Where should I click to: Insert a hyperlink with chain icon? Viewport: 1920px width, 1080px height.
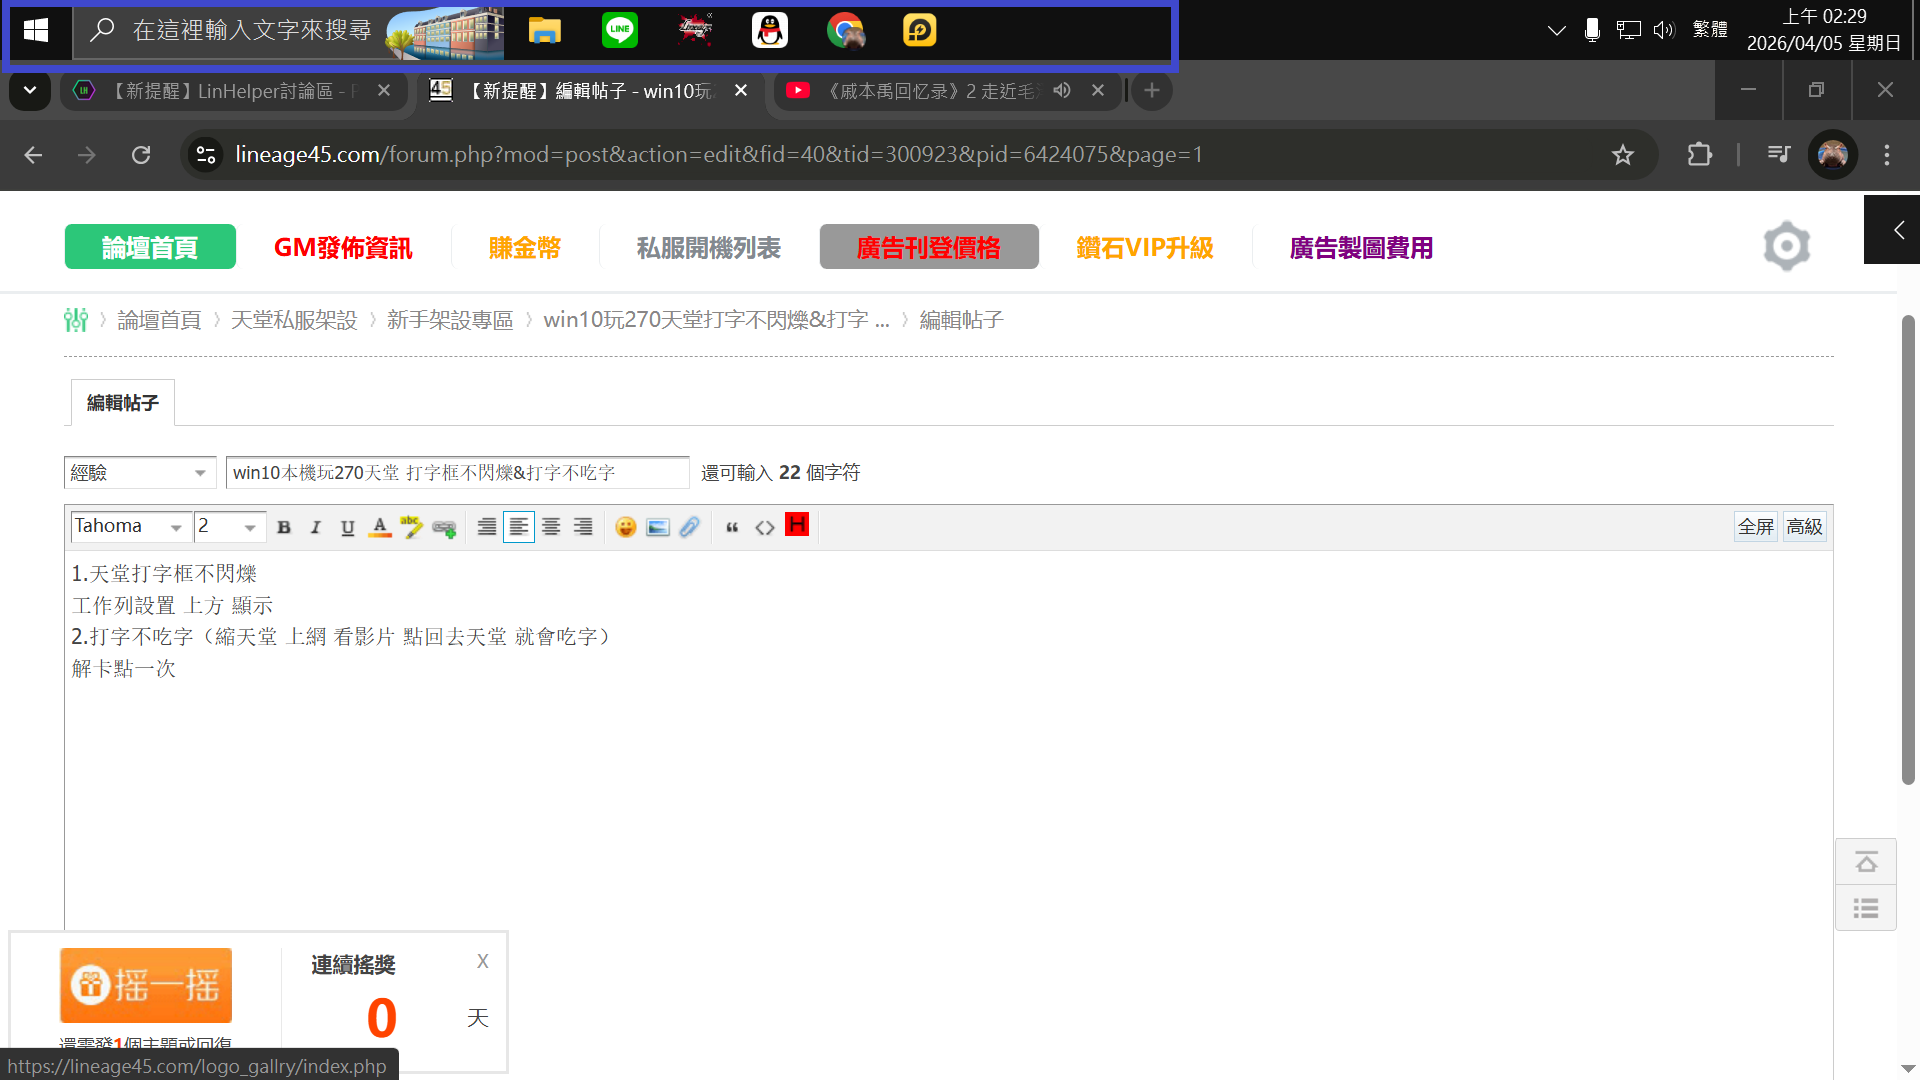click(444, 527)
